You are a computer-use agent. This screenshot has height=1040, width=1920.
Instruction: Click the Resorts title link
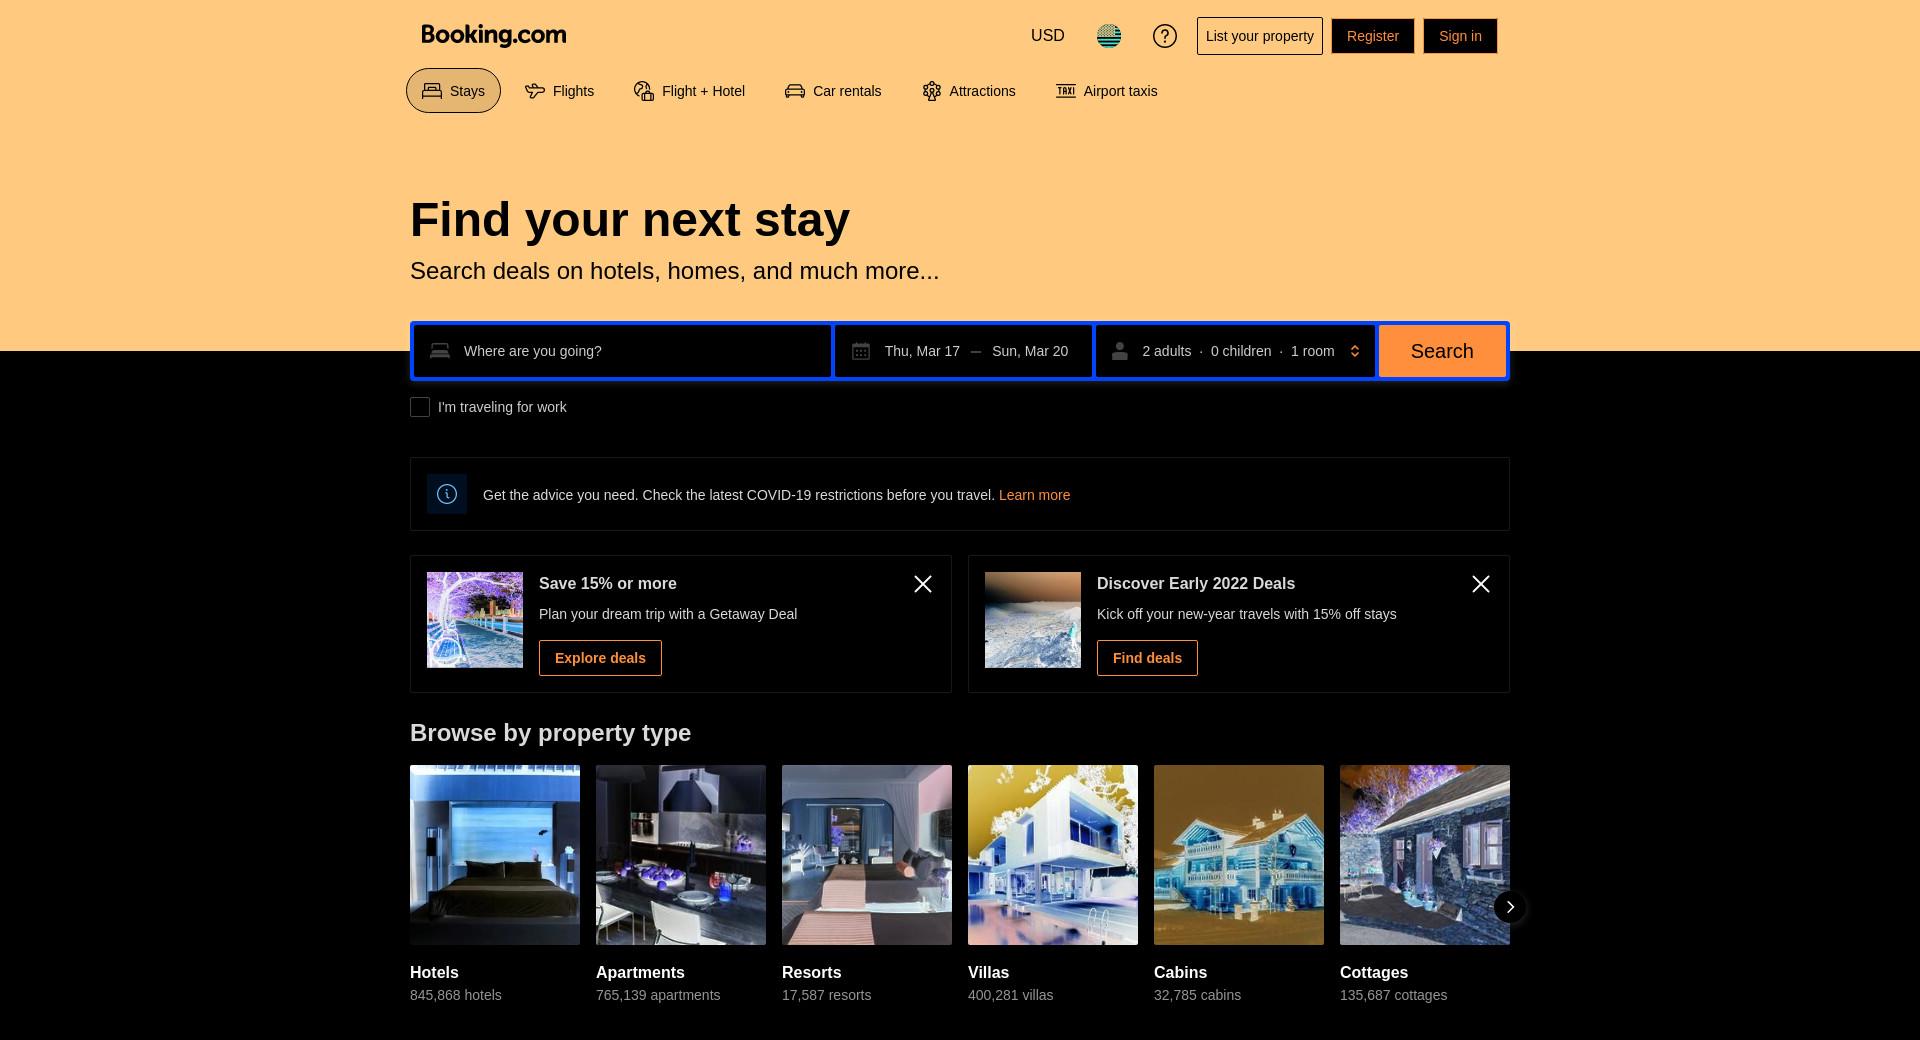point(811,972)
